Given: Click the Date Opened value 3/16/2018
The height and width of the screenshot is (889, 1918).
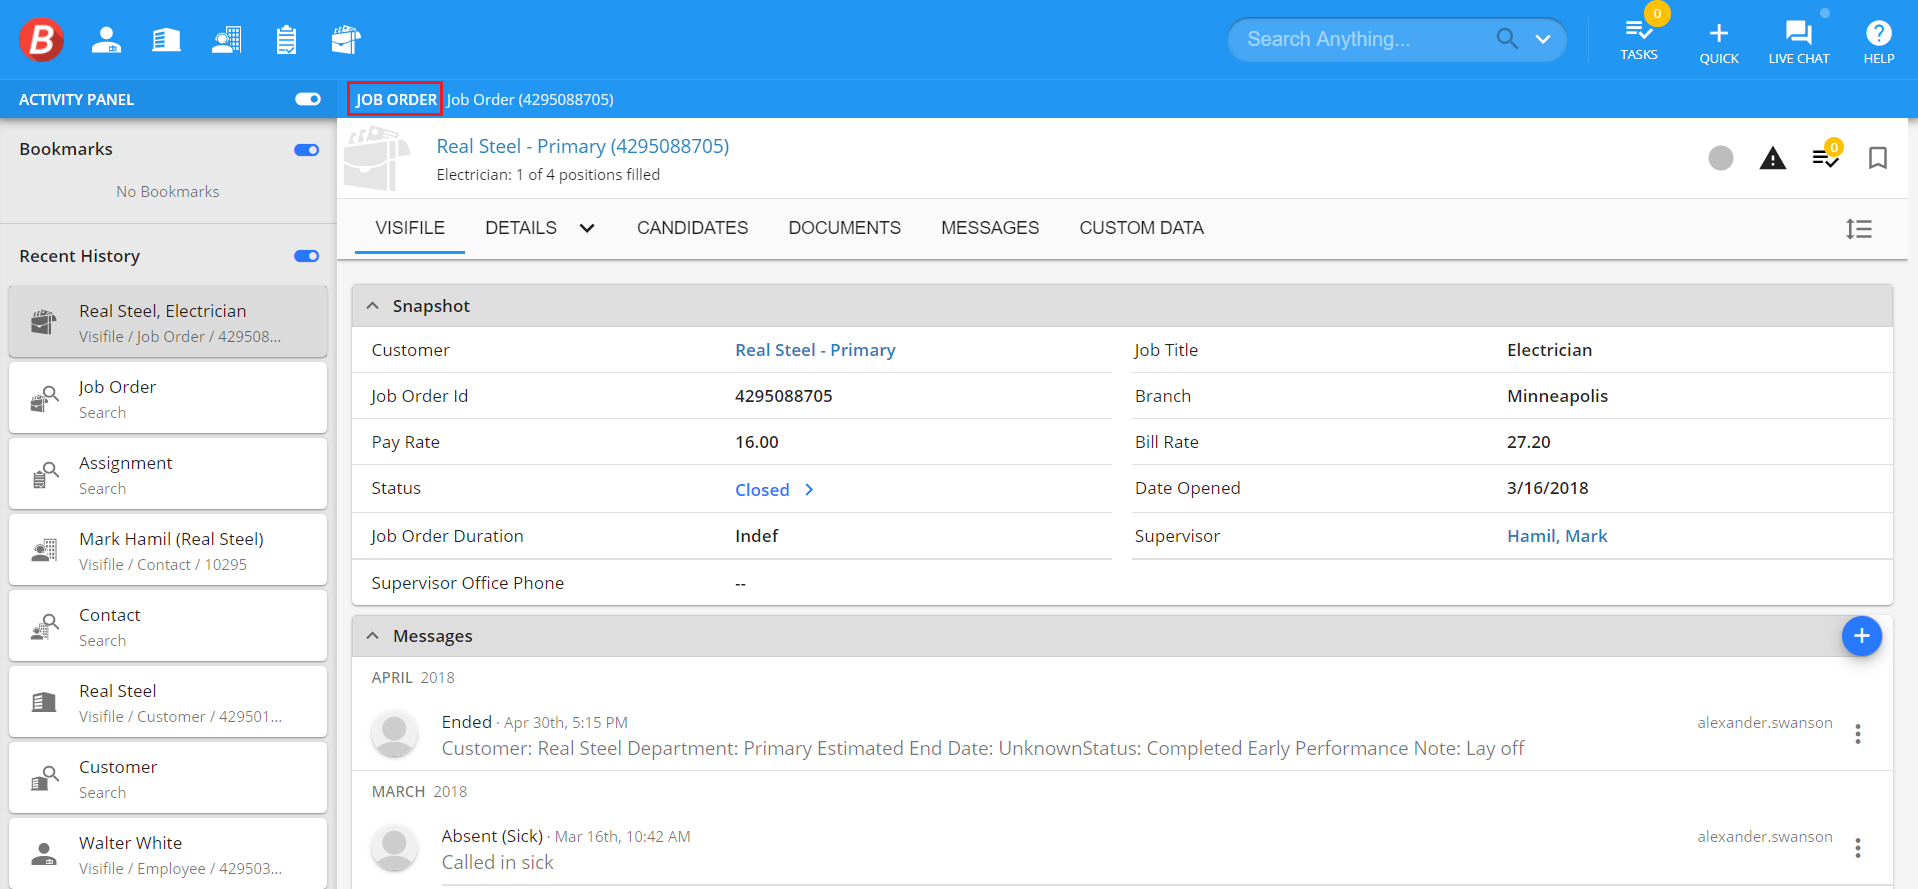Looking at the screenshot, I should point(1548,488).
